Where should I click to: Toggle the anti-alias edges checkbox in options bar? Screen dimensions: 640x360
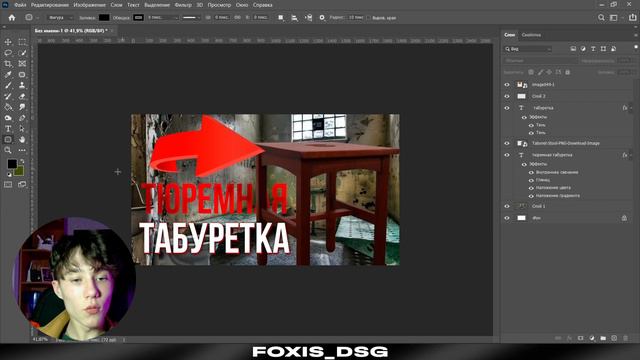369,18
